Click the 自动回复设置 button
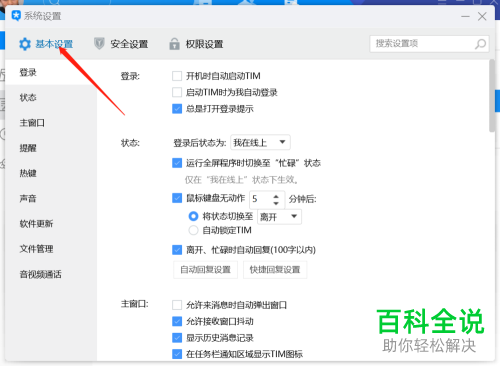 (206, 270)
